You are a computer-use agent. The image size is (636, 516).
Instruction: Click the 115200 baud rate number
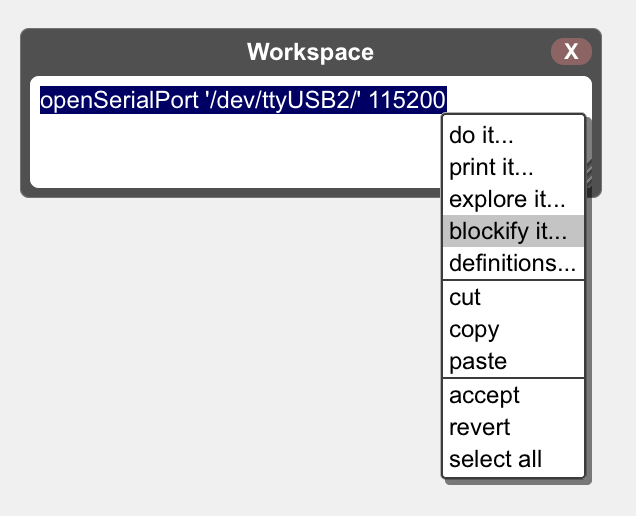click(x=407, y=100)
